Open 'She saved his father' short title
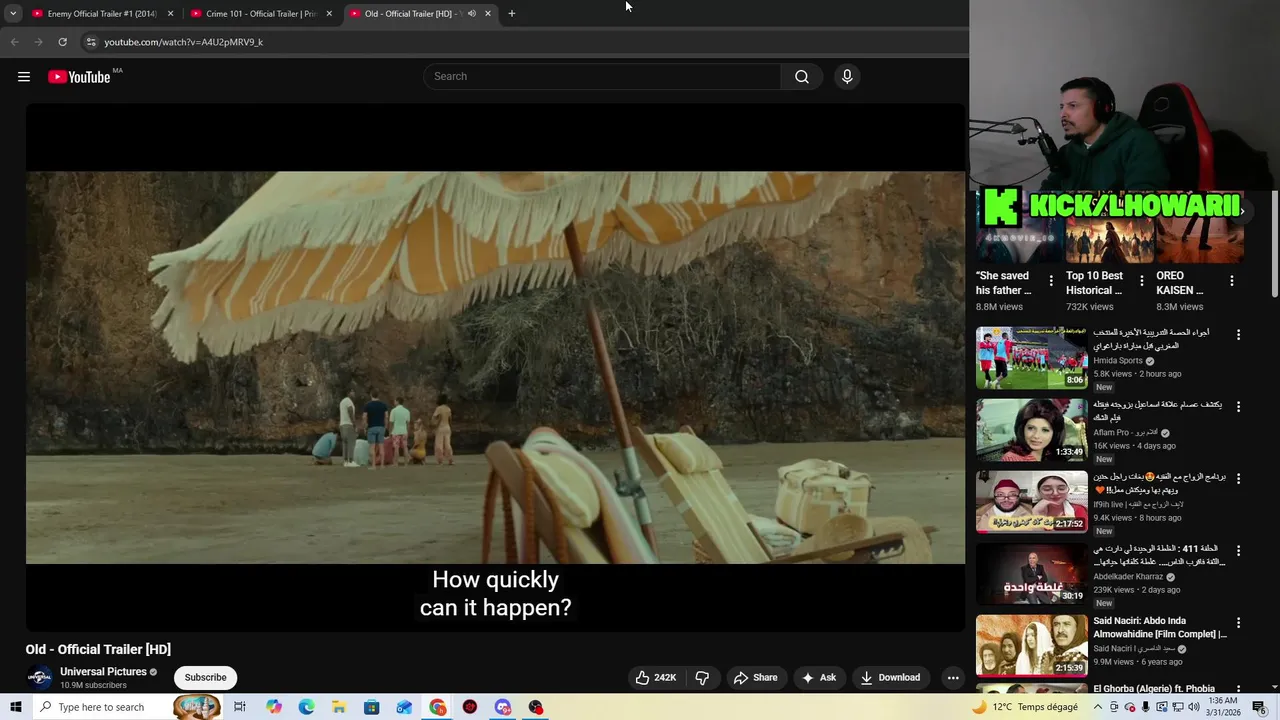This screenshot has height=720, width=1280. click(1003, 283)
